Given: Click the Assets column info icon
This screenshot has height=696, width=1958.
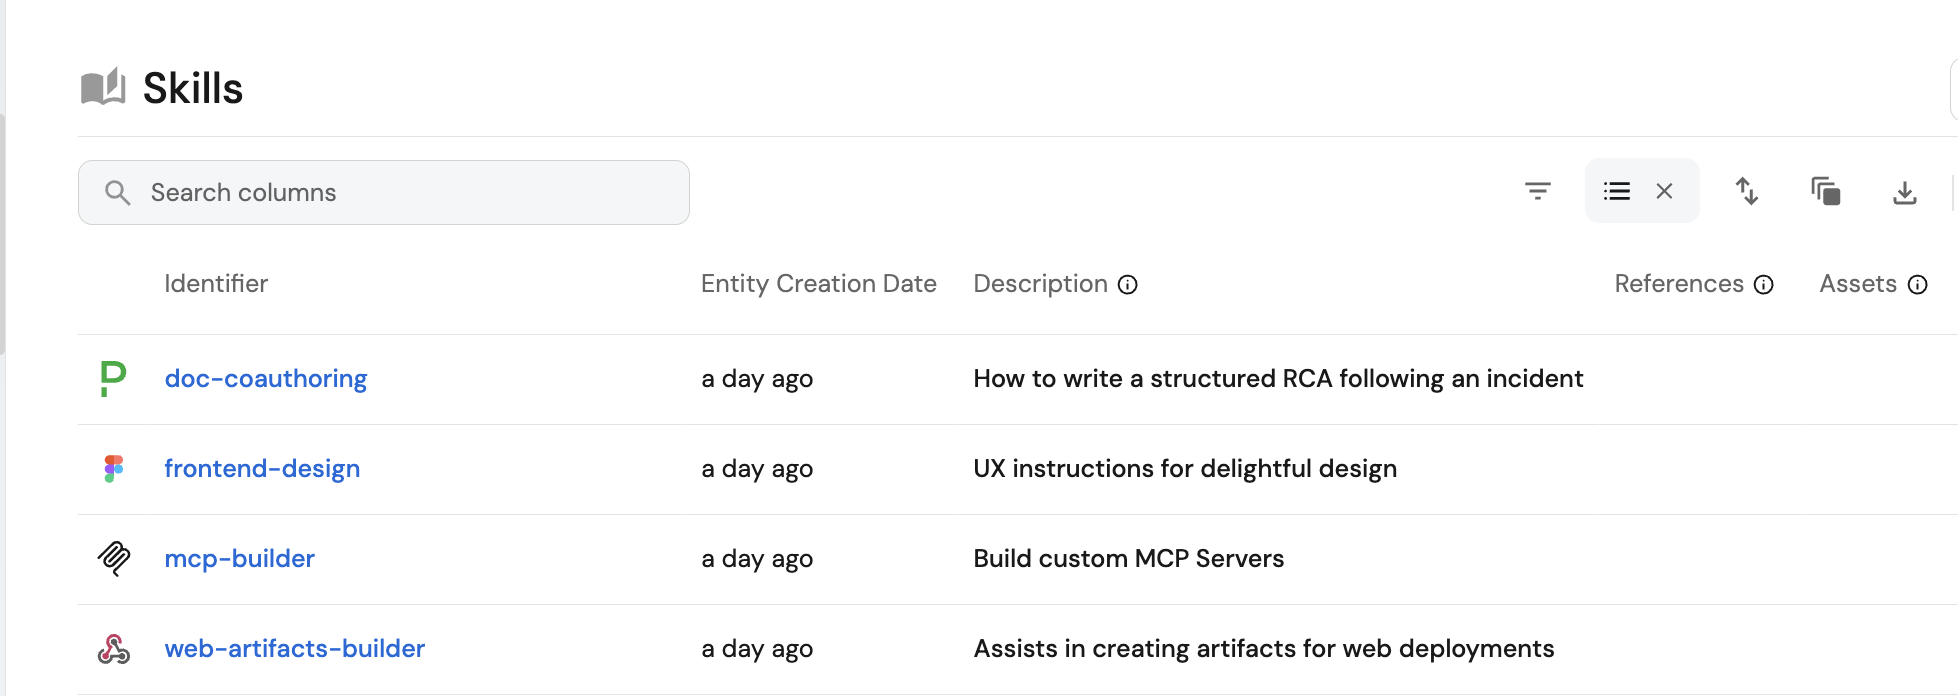Looking at the screenshot, I should [x=1917, y=285].
